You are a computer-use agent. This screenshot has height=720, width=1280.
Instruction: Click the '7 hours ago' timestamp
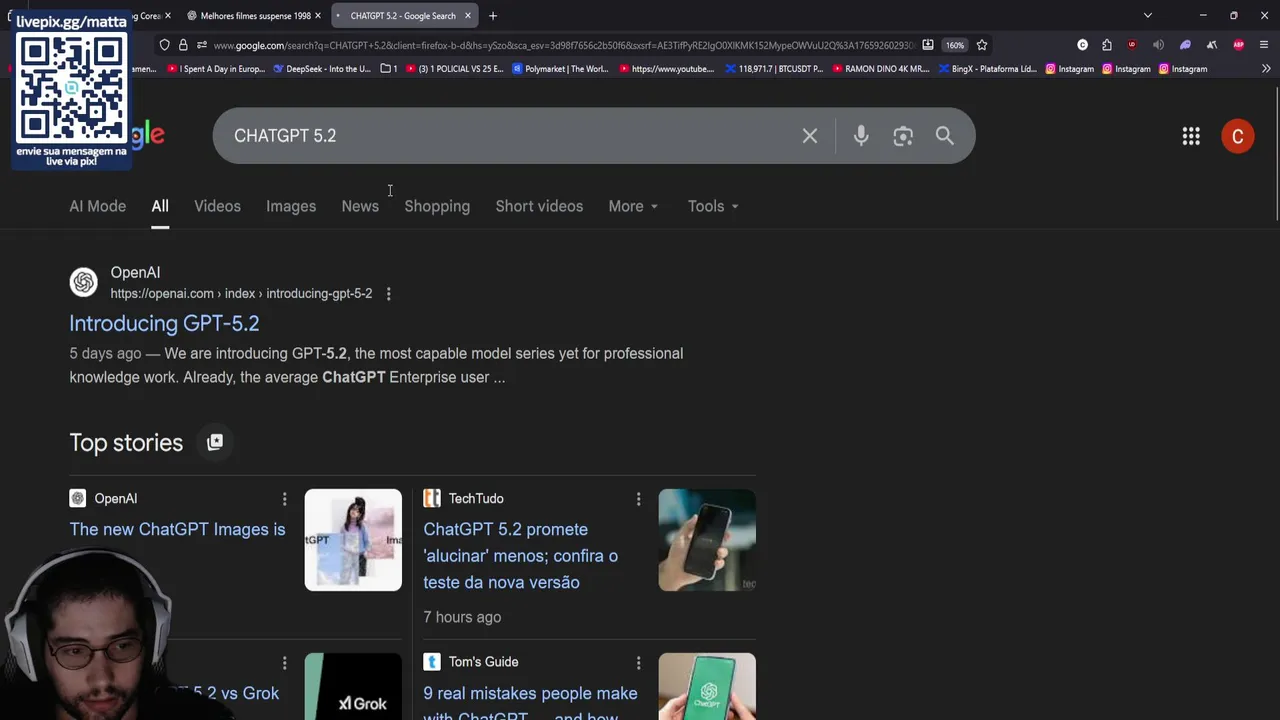click(x=462, y=617)
